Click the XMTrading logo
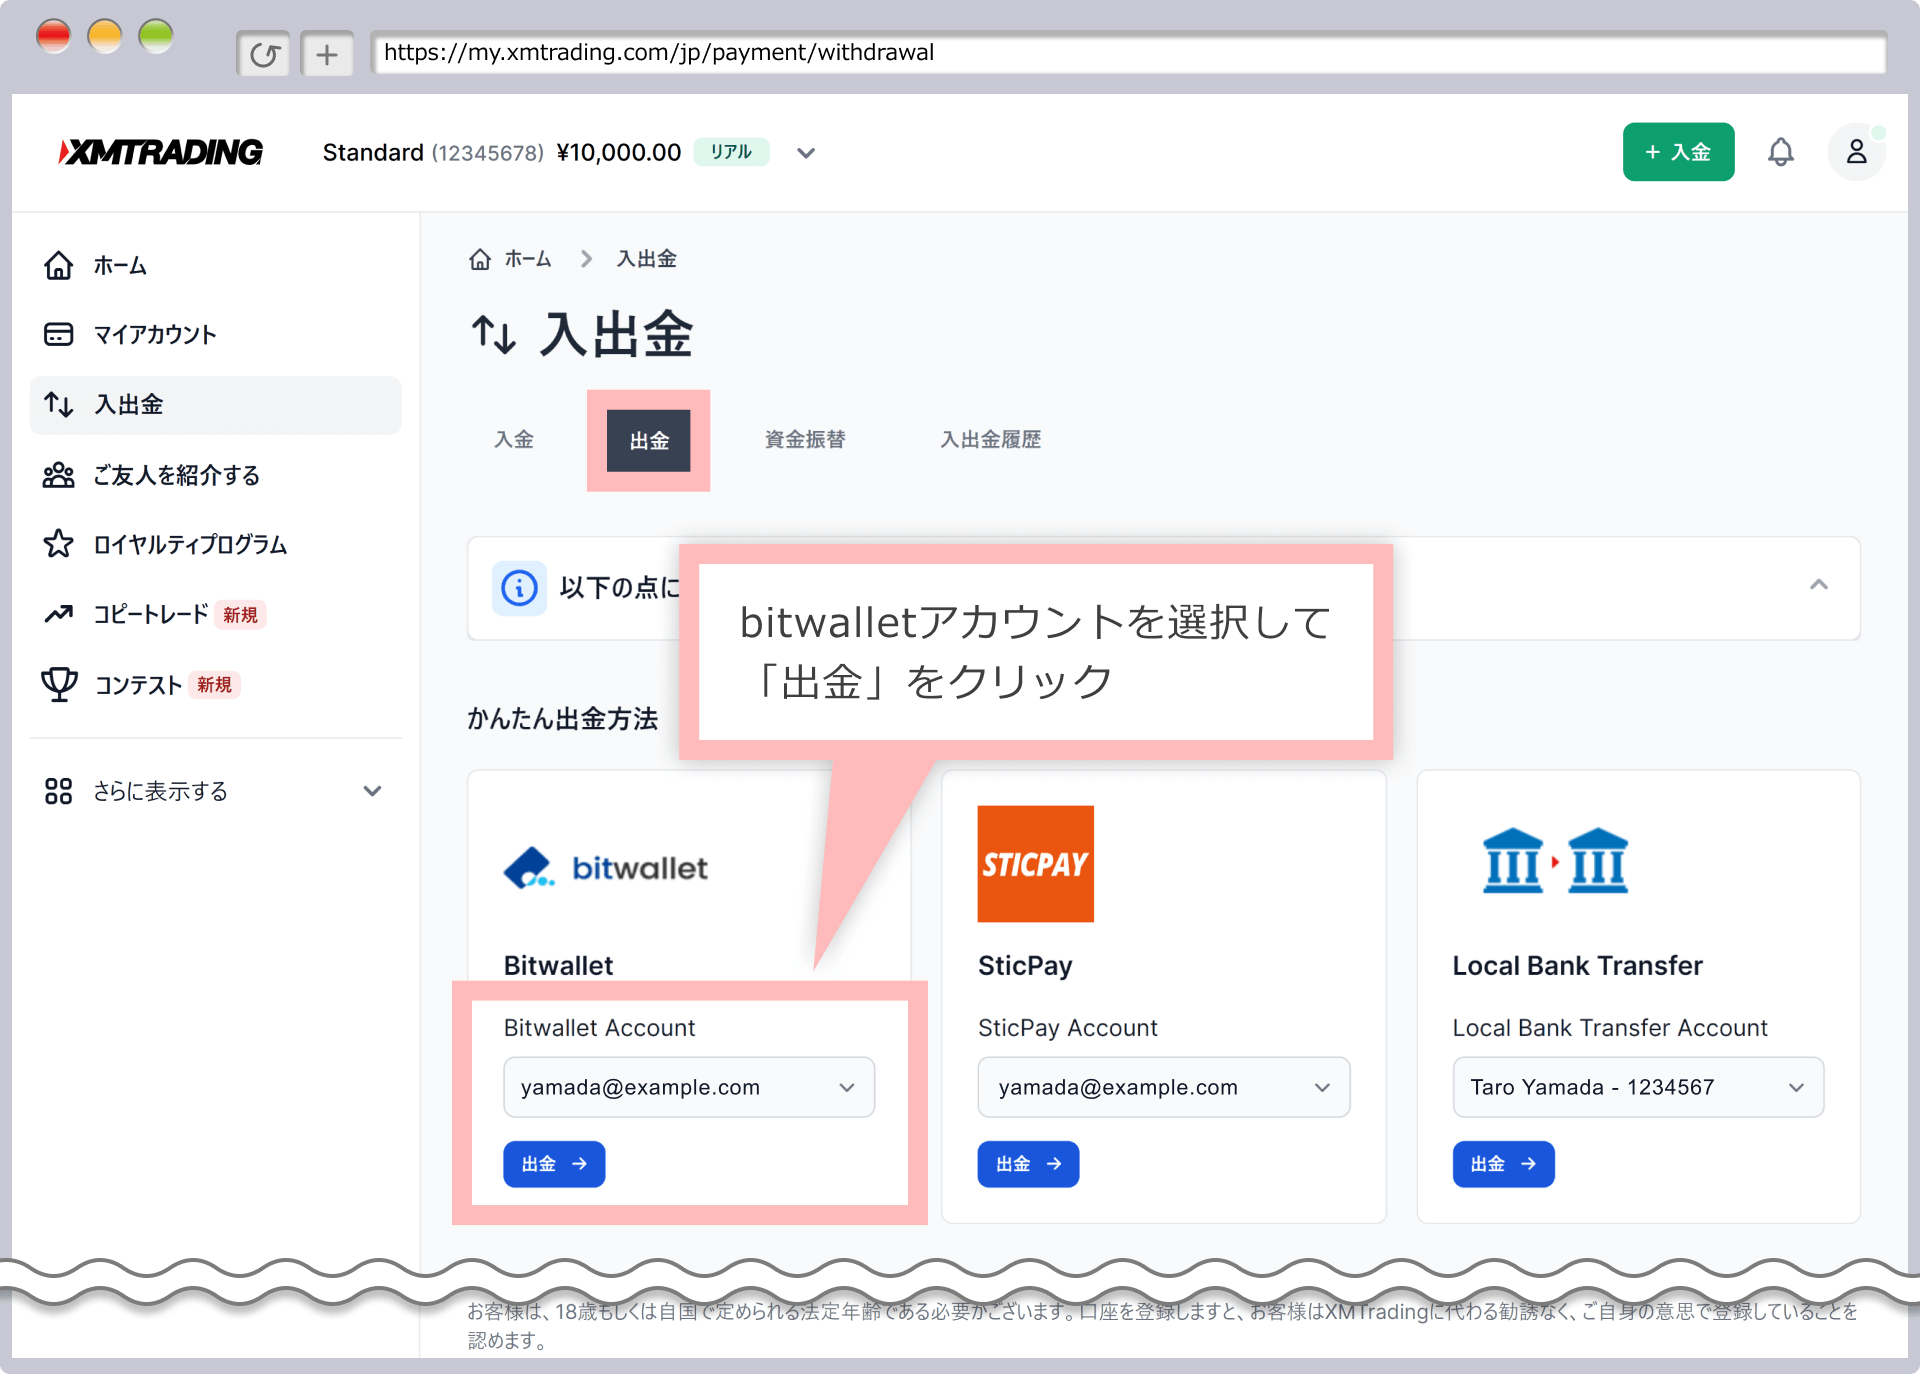The width and height of the screenshot is (1920, 1374). (162, 152)
